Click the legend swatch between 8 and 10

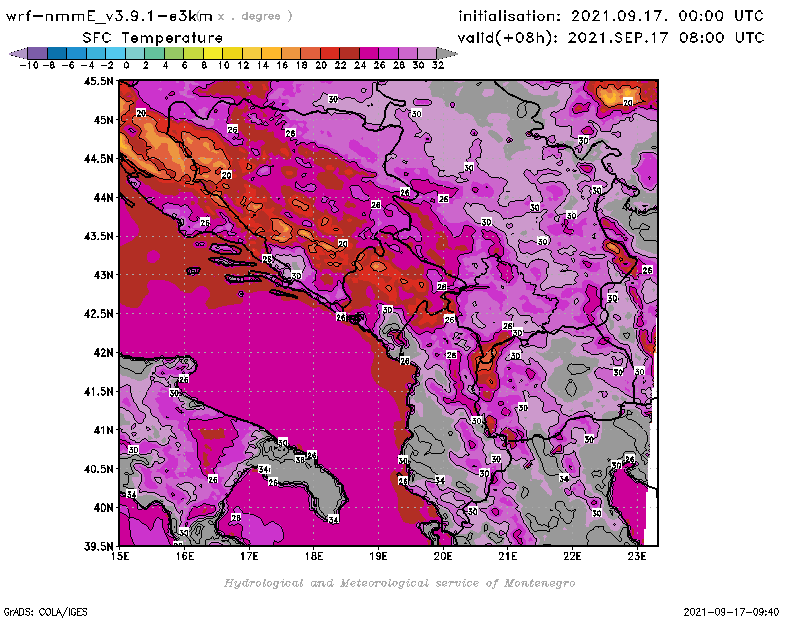213,53
